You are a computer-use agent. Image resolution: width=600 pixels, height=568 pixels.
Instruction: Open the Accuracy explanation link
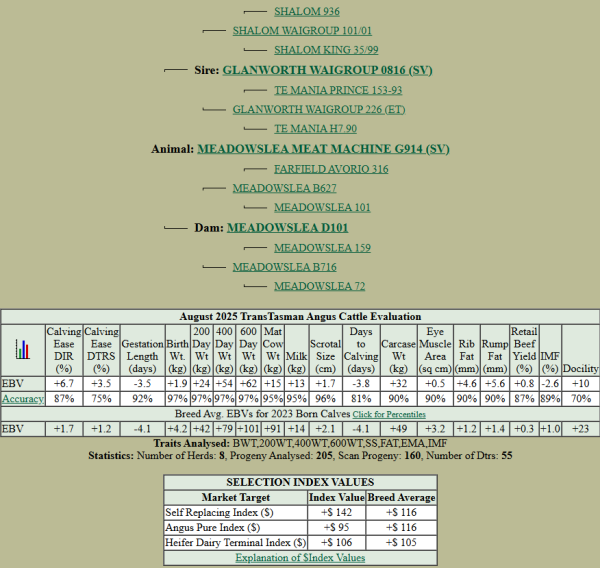(23, 399)
